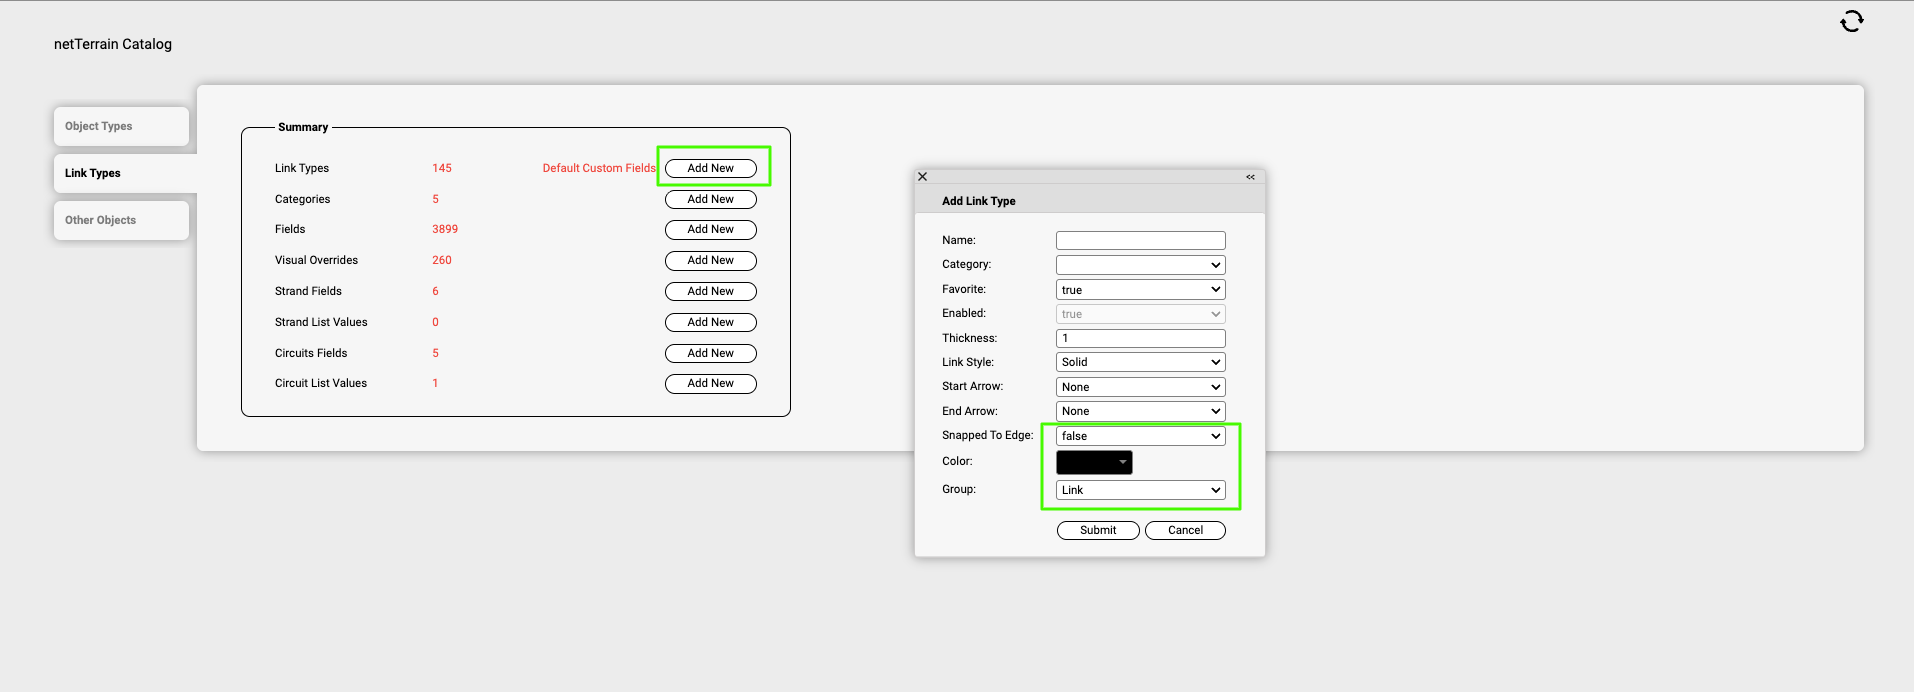The width and height of the screenshot is (1914, 692).
Task: Click Add New for Link Types
Action: tap(710, 168)
